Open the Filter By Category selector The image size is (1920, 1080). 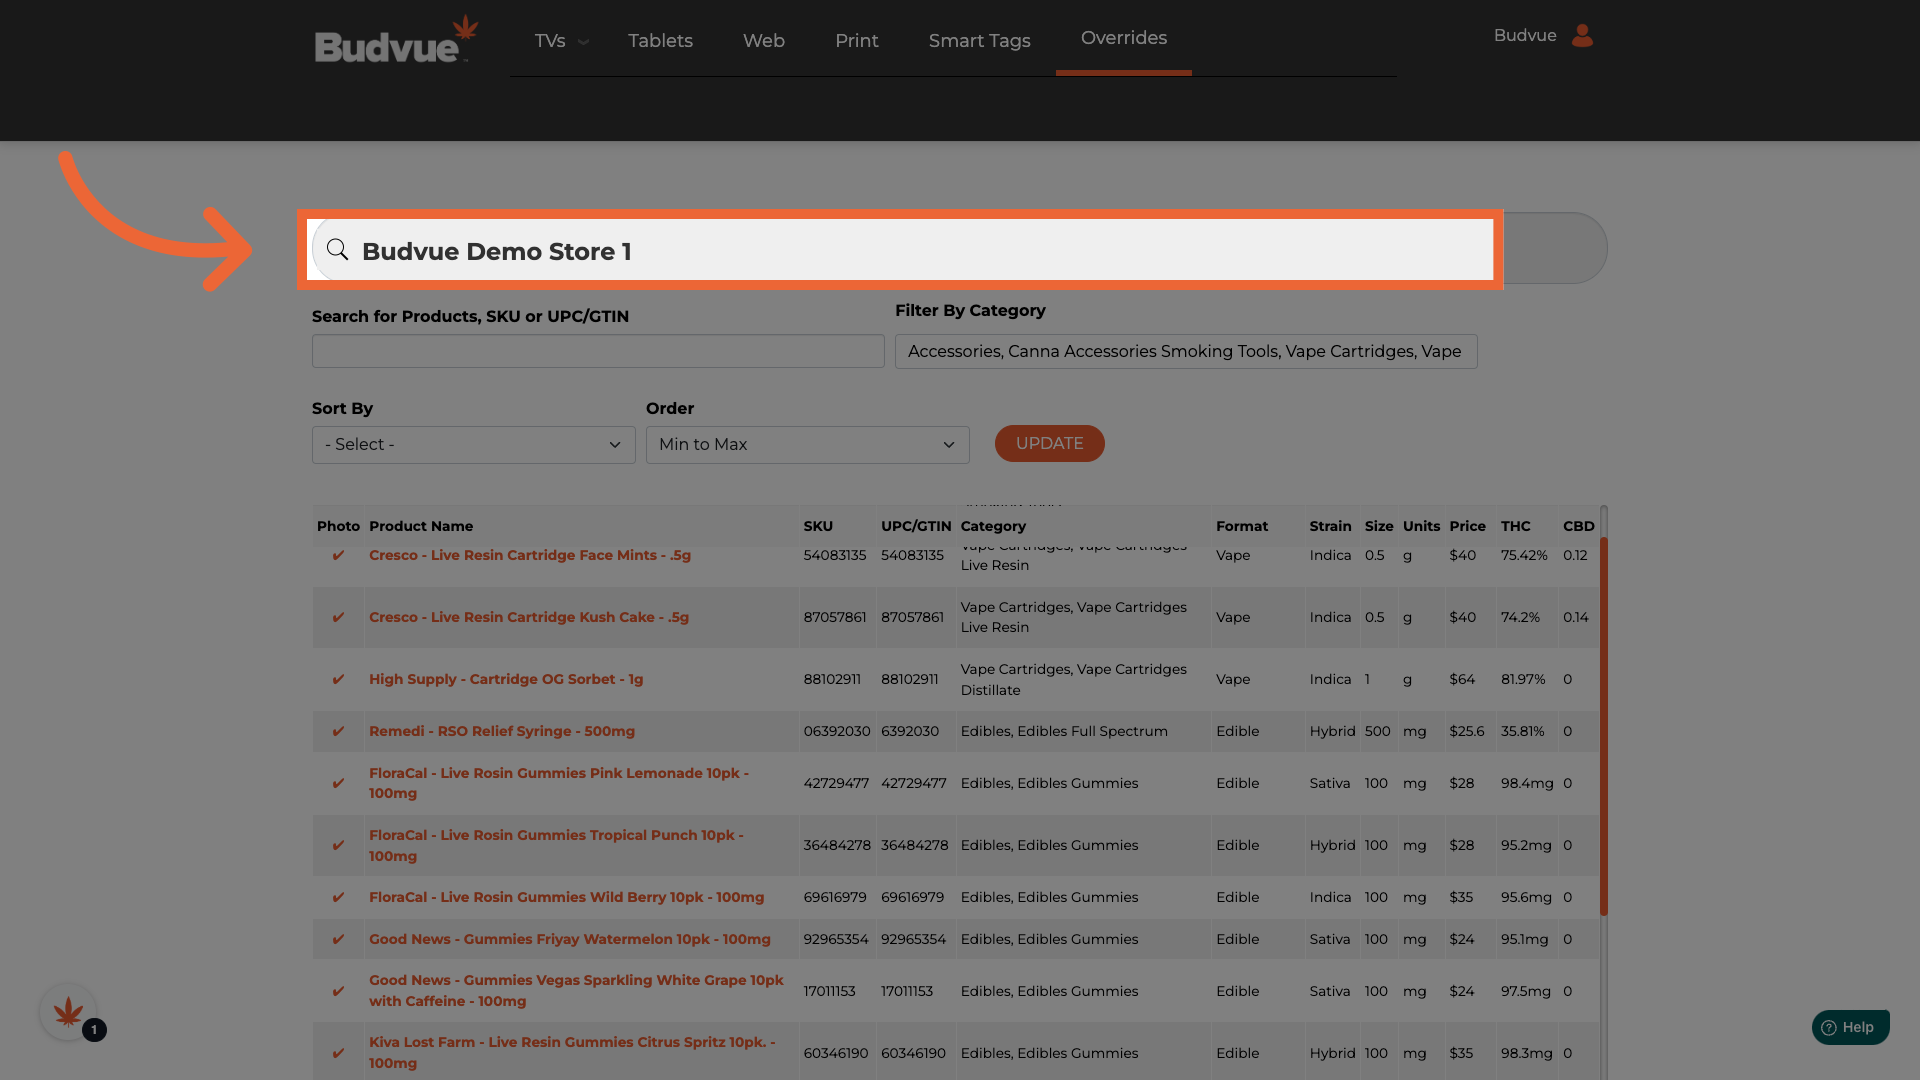coord(1185,352)
